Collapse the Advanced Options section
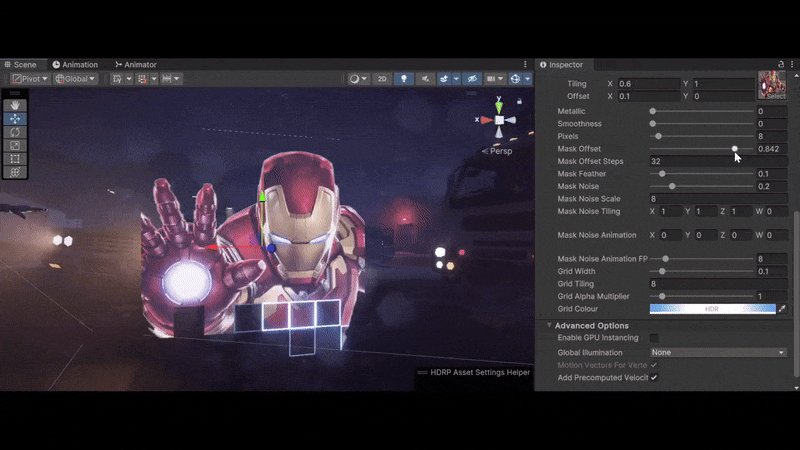This screenshot has width=800, height=450. pyautogui.click(x=549, y=325)
